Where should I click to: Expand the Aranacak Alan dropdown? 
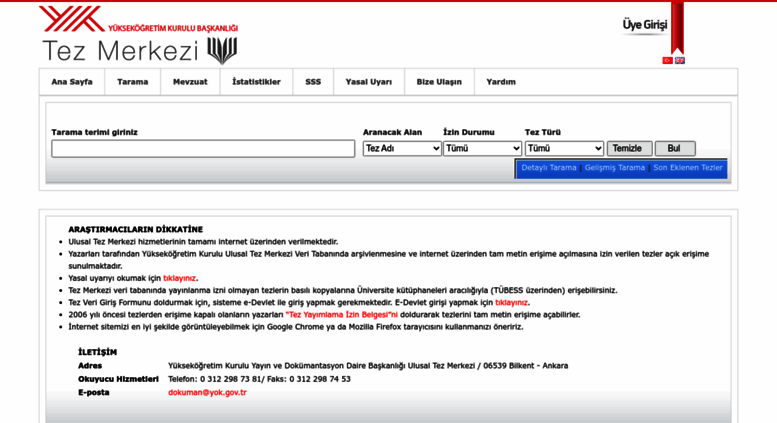click(402, 148)
